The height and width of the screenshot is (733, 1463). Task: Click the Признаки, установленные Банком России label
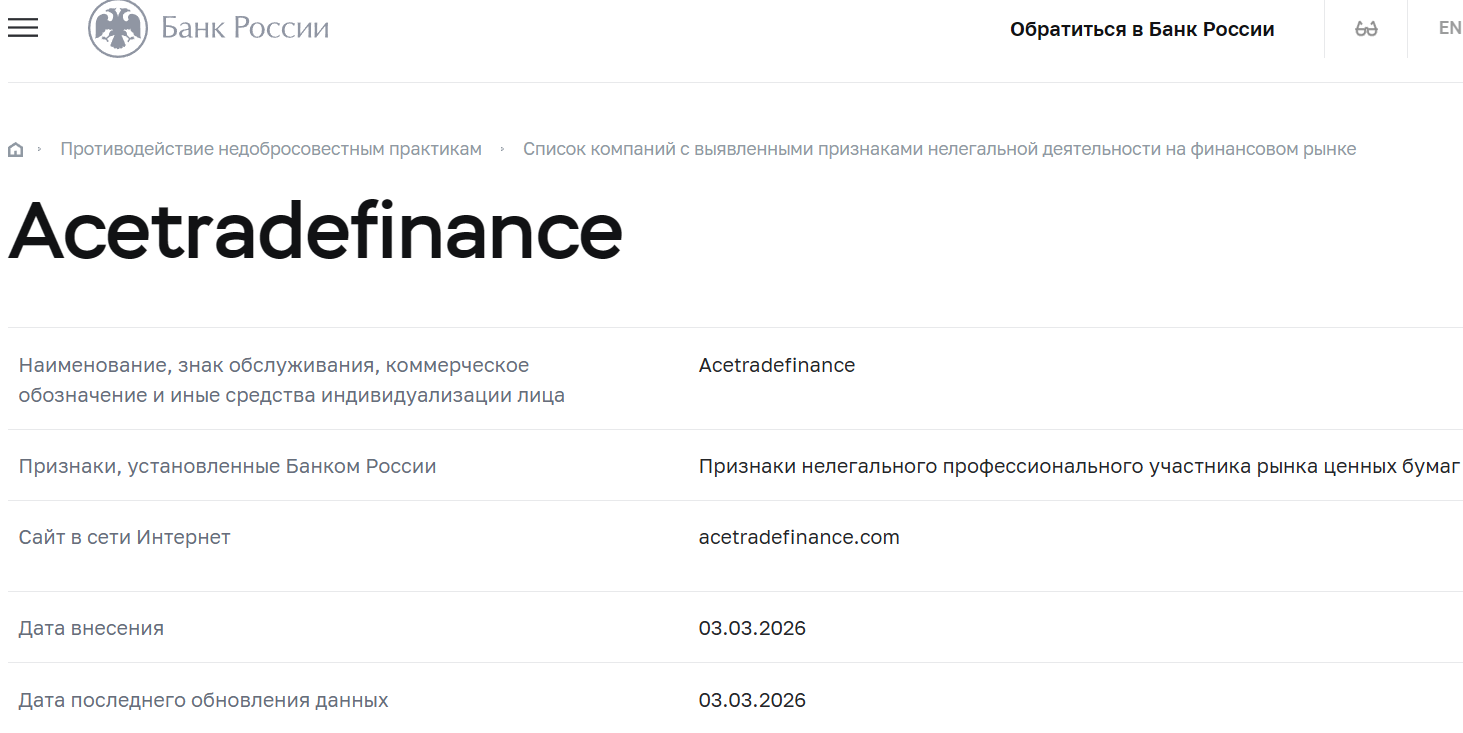[x=227, y=466]
